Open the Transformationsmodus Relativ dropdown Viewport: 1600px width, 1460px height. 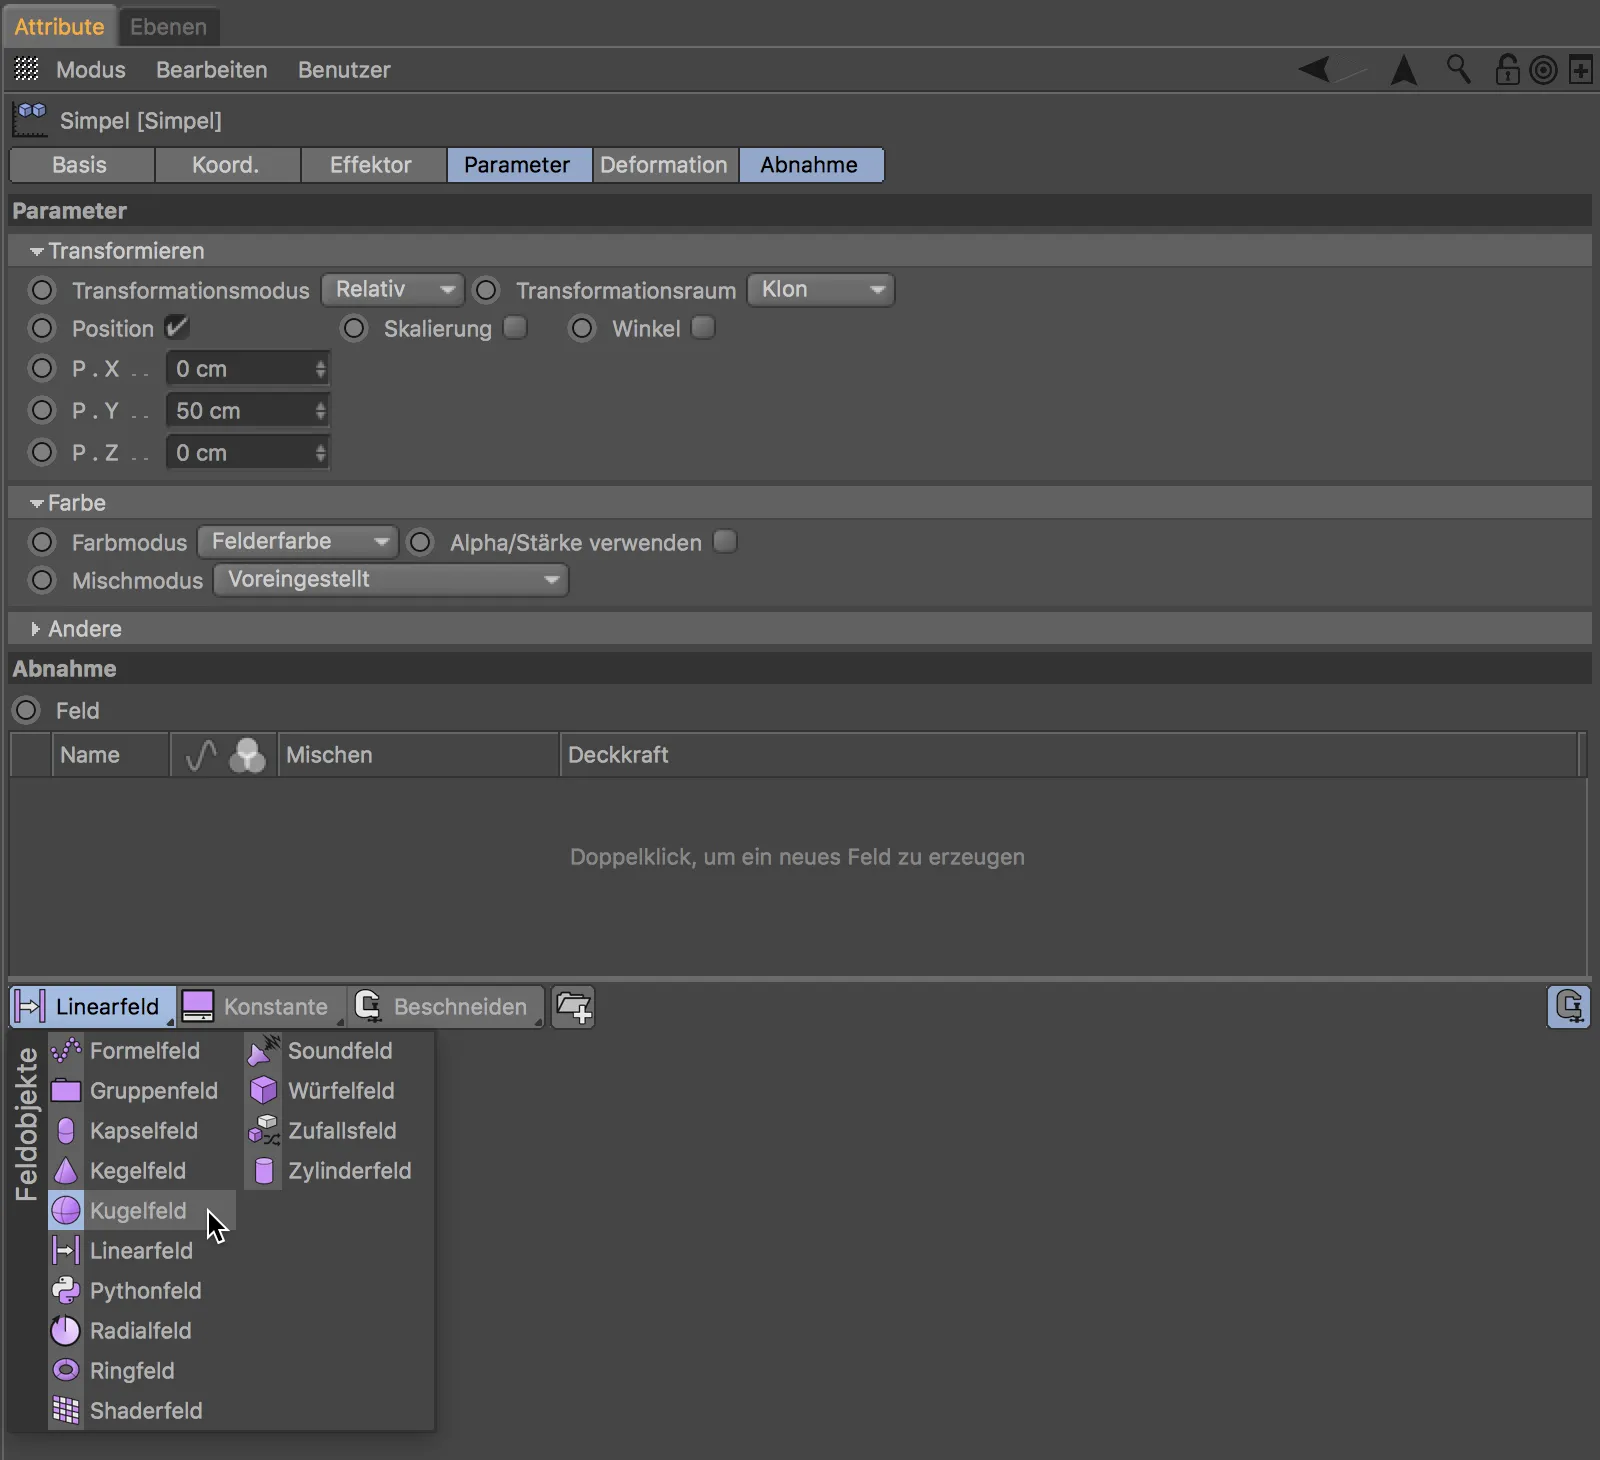coord(392,289)
